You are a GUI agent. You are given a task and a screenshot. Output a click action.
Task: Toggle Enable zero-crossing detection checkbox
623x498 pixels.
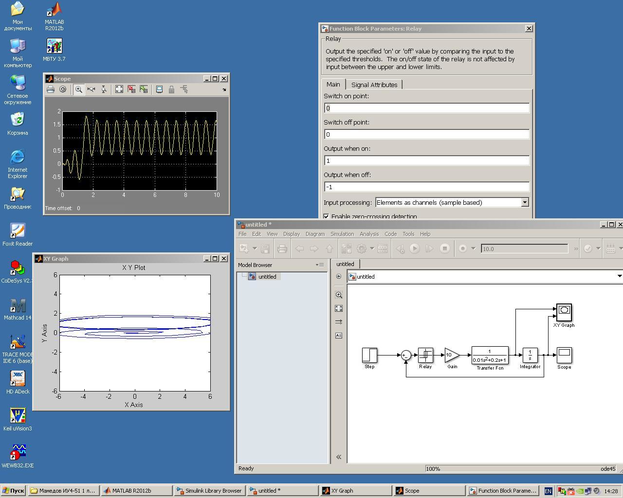click(327, 216)
